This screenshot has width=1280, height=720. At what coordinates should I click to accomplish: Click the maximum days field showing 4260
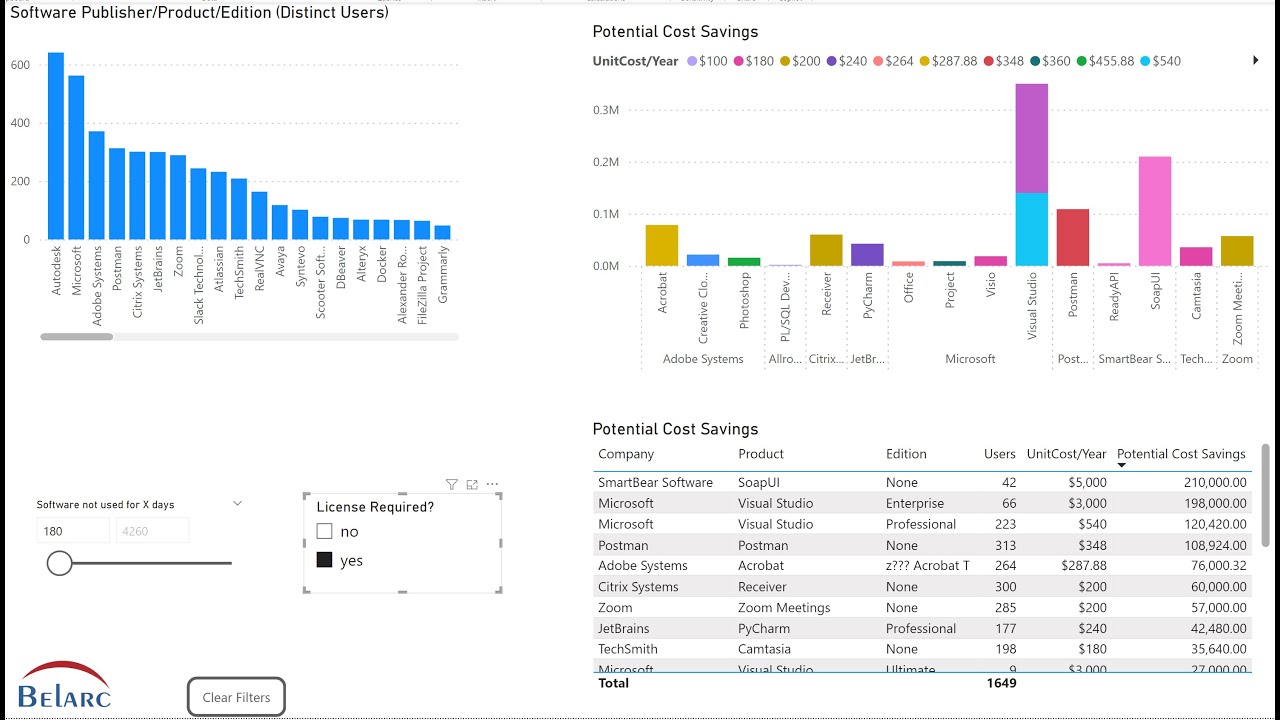[x=152, y=531]
